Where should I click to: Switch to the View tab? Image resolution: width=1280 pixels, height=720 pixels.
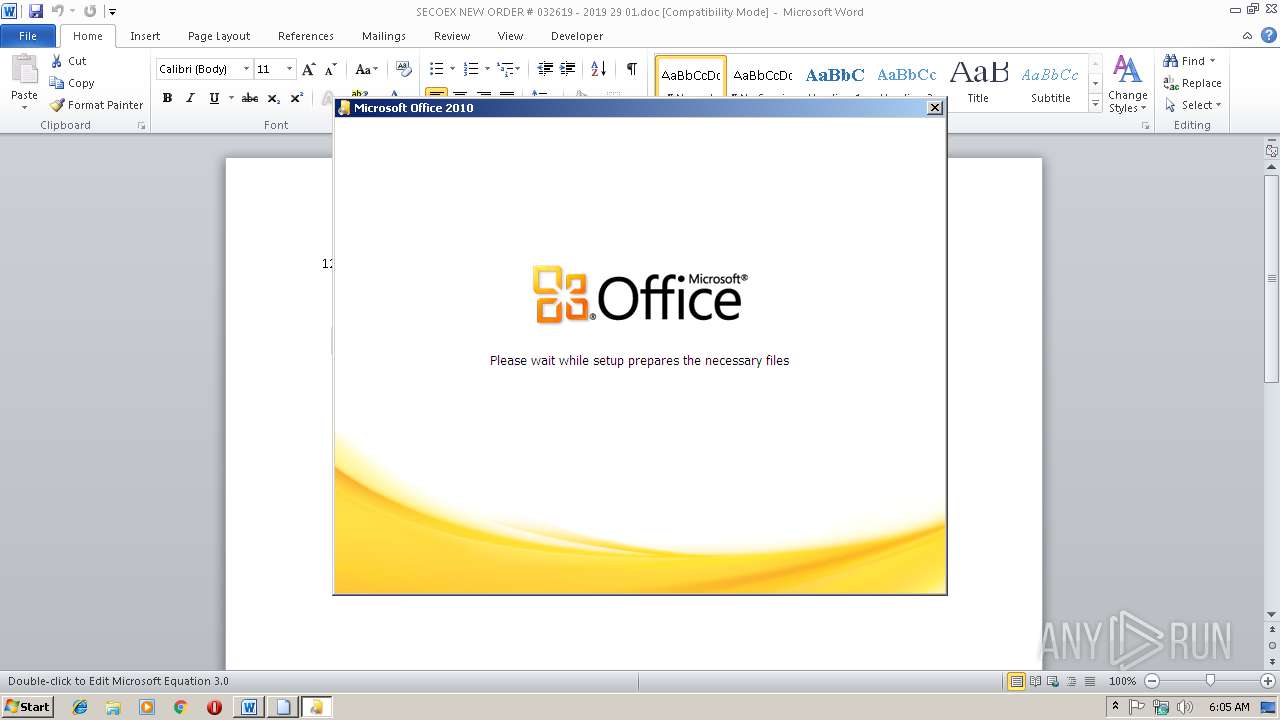point(511,36)
